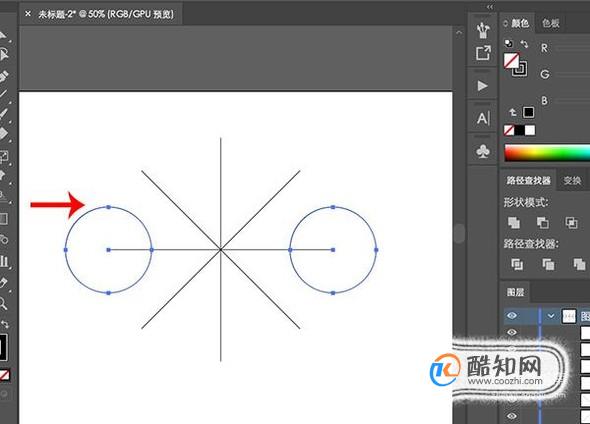The width and height of the screenshot is (590, 424).
Task: Switch to the 变换 tab
Action: 572,181
